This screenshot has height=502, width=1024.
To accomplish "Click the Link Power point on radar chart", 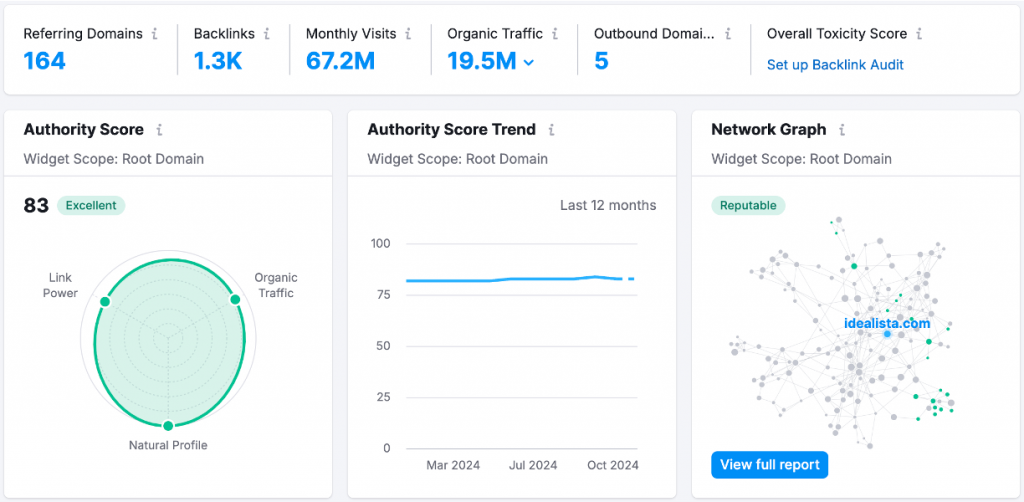I will coord(103,300).
